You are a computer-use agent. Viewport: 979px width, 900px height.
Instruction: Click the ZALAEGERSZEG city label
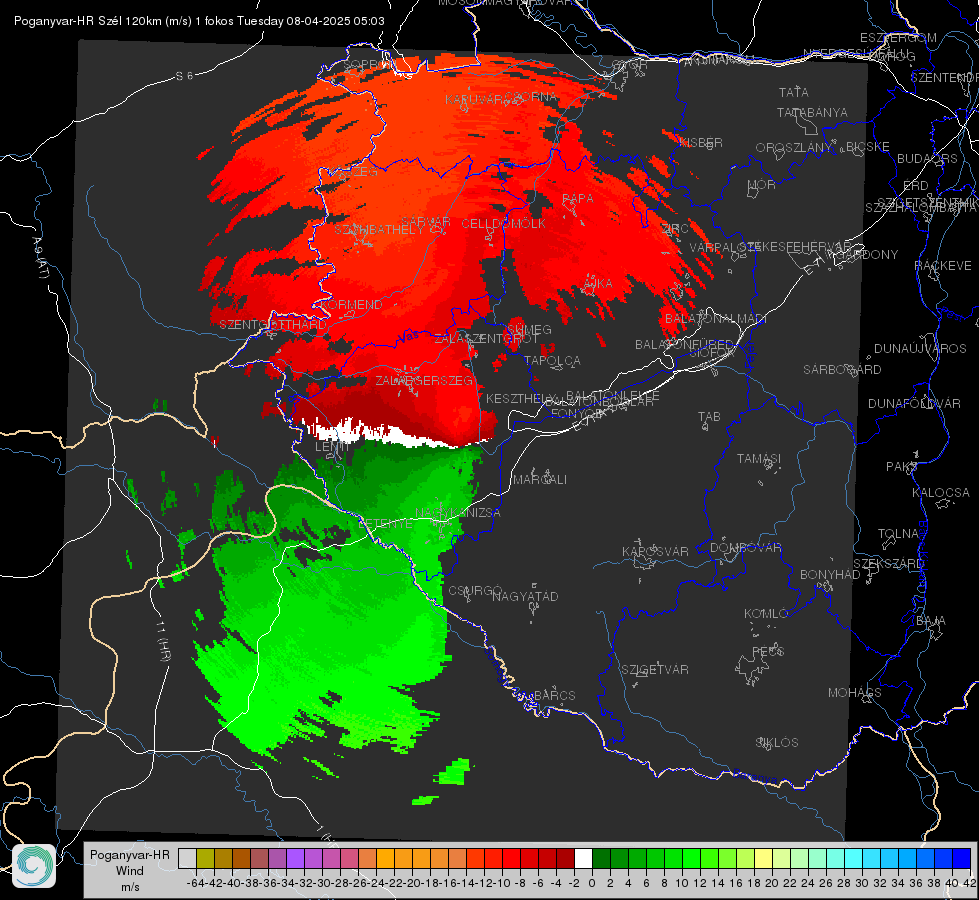coord(424,380)
